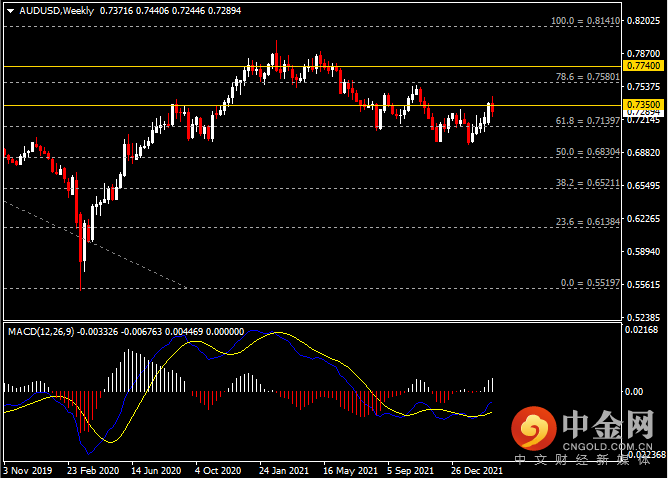Click the 16 May 2021 date marker

click(x=350, y=471)
